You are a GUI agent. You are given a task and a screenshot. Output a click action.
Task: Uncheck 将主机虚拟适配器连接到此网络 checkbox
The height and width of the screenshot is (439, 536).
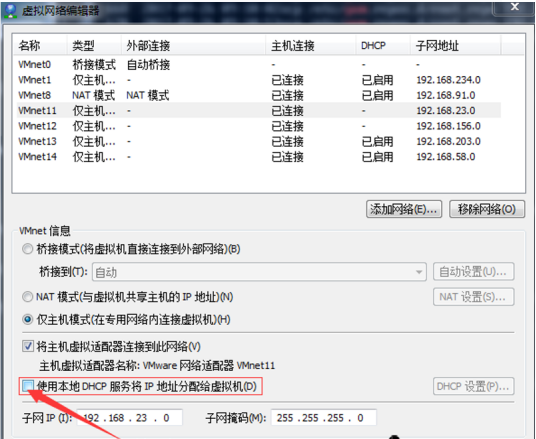point(28,346)
